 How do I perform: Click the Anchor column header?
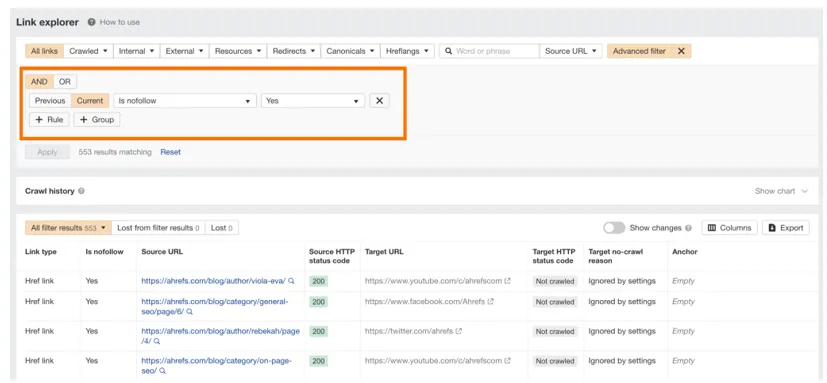click(685, 252)
